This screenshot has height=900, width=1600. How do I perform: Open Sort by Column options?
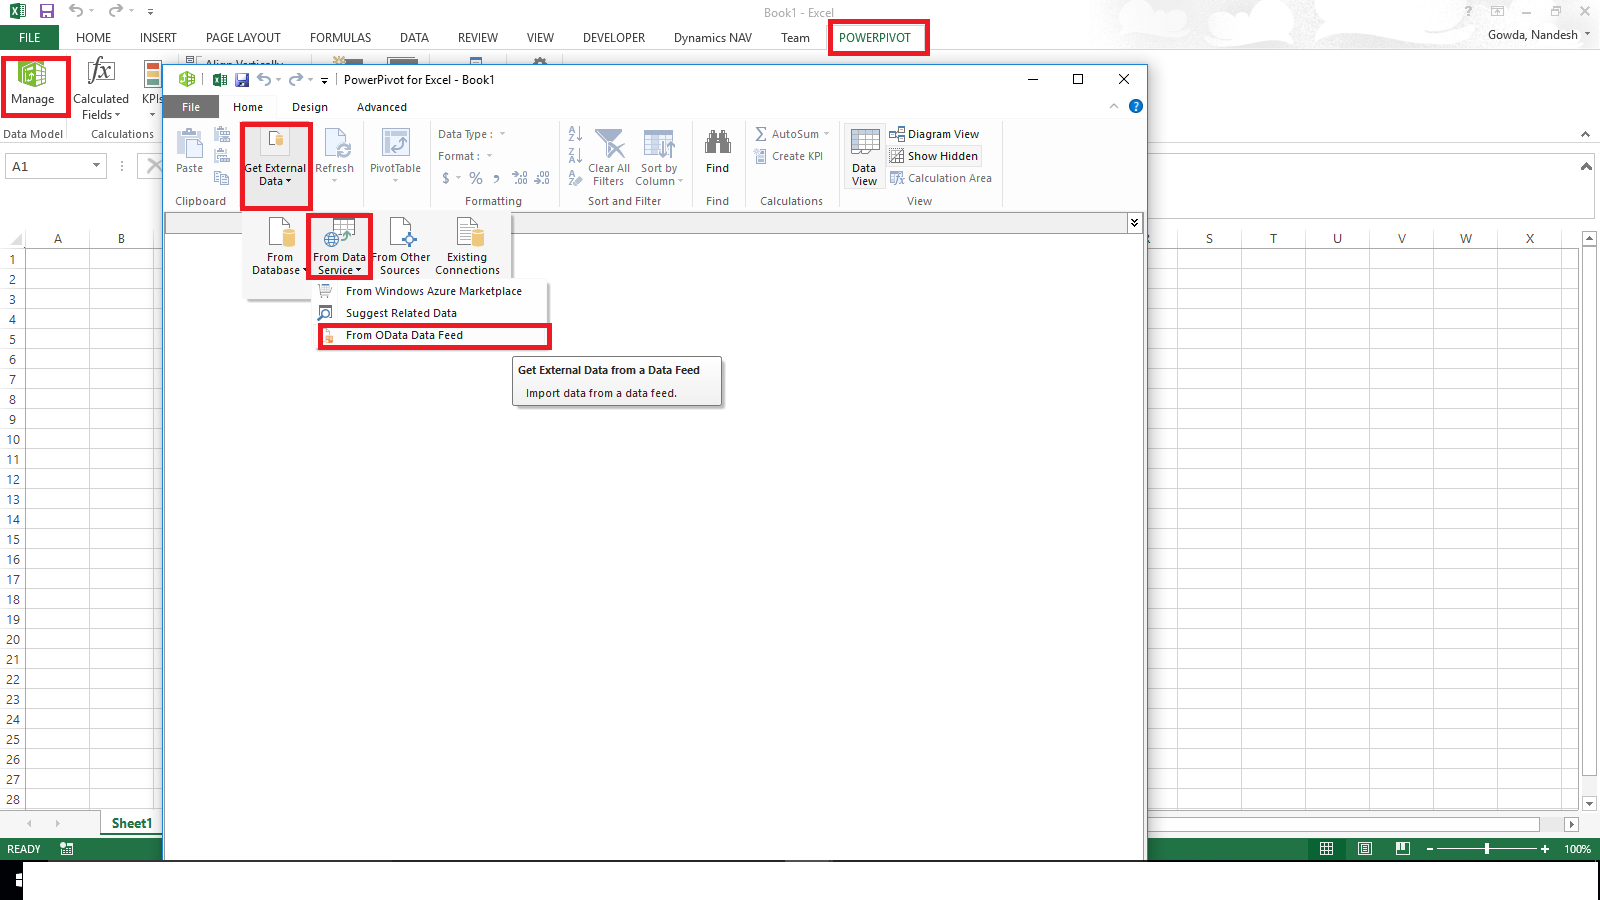(x=659, y=158)
